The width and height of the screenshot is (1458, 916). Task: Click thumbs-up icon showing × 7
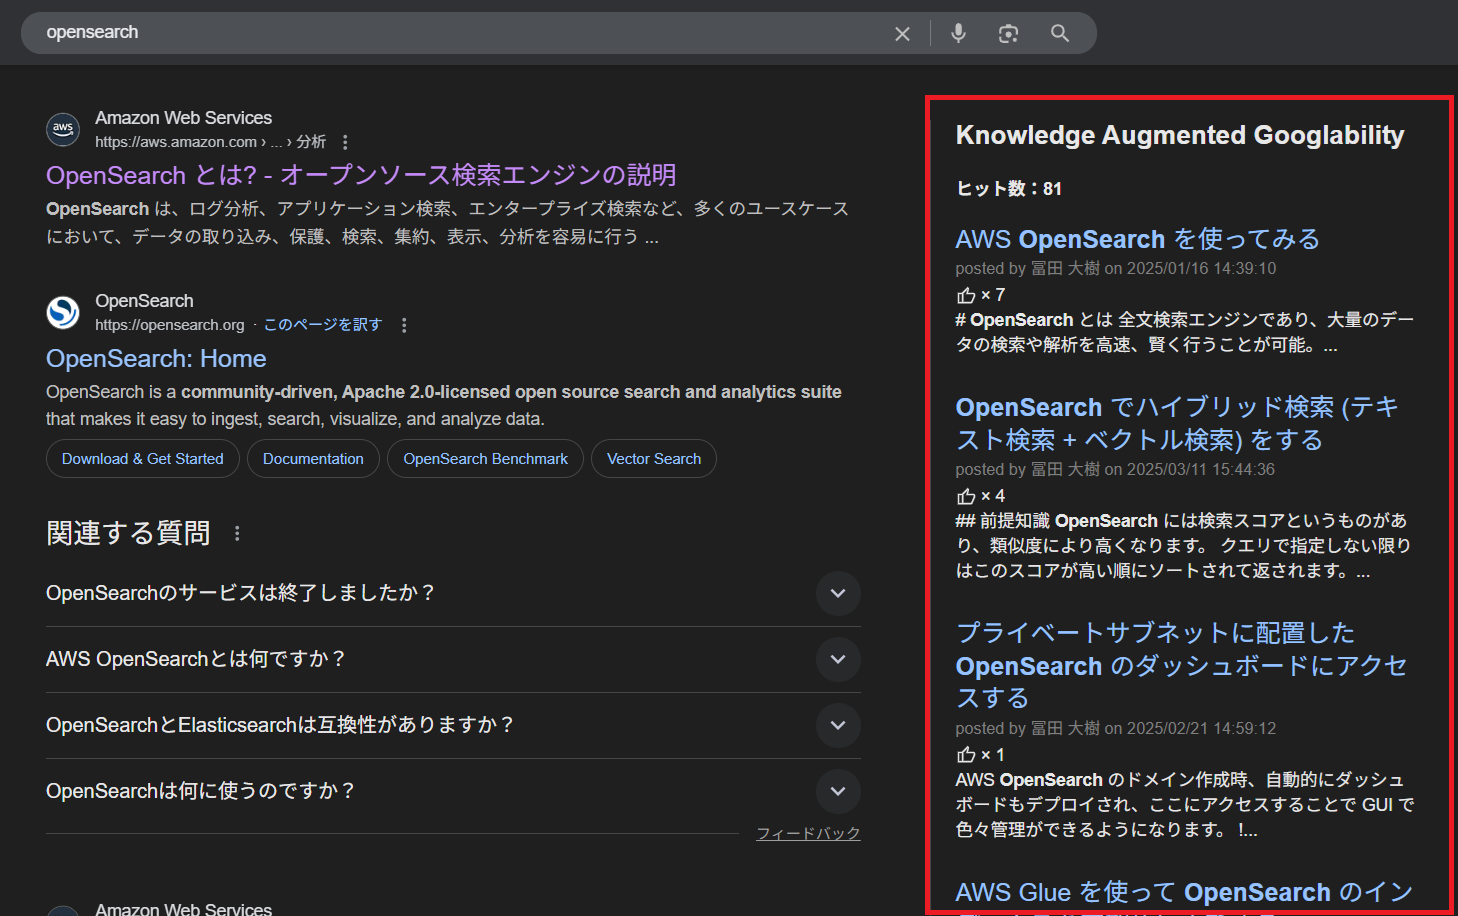click(x=966, y=295)
